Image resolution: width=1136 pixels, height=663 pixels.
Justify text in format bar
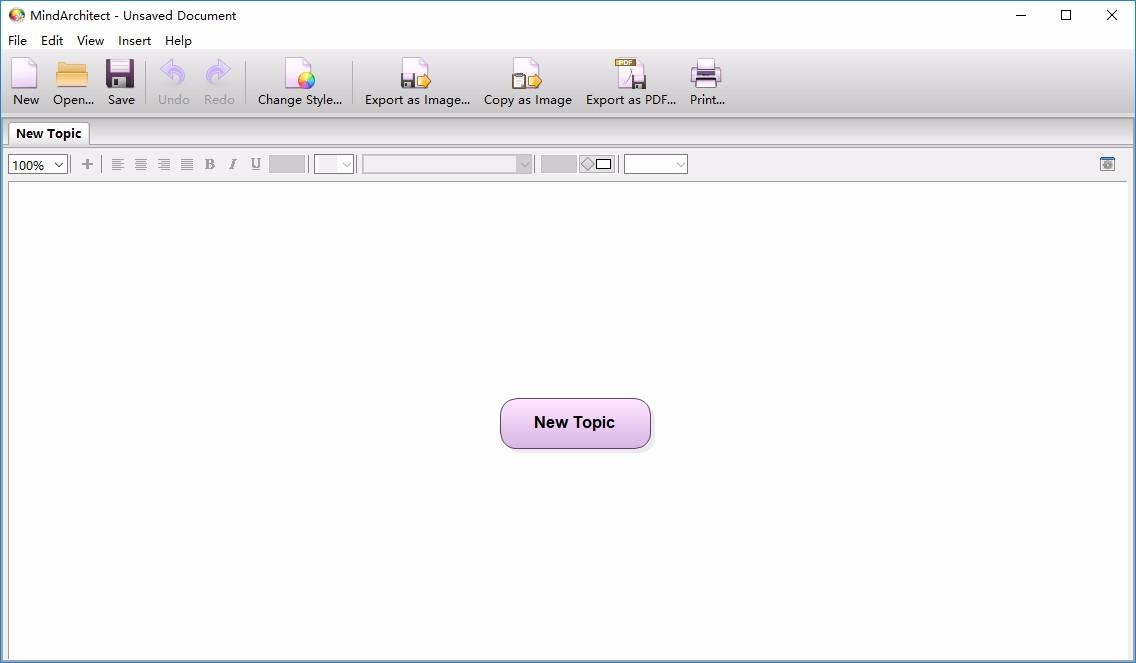point(187,164)
